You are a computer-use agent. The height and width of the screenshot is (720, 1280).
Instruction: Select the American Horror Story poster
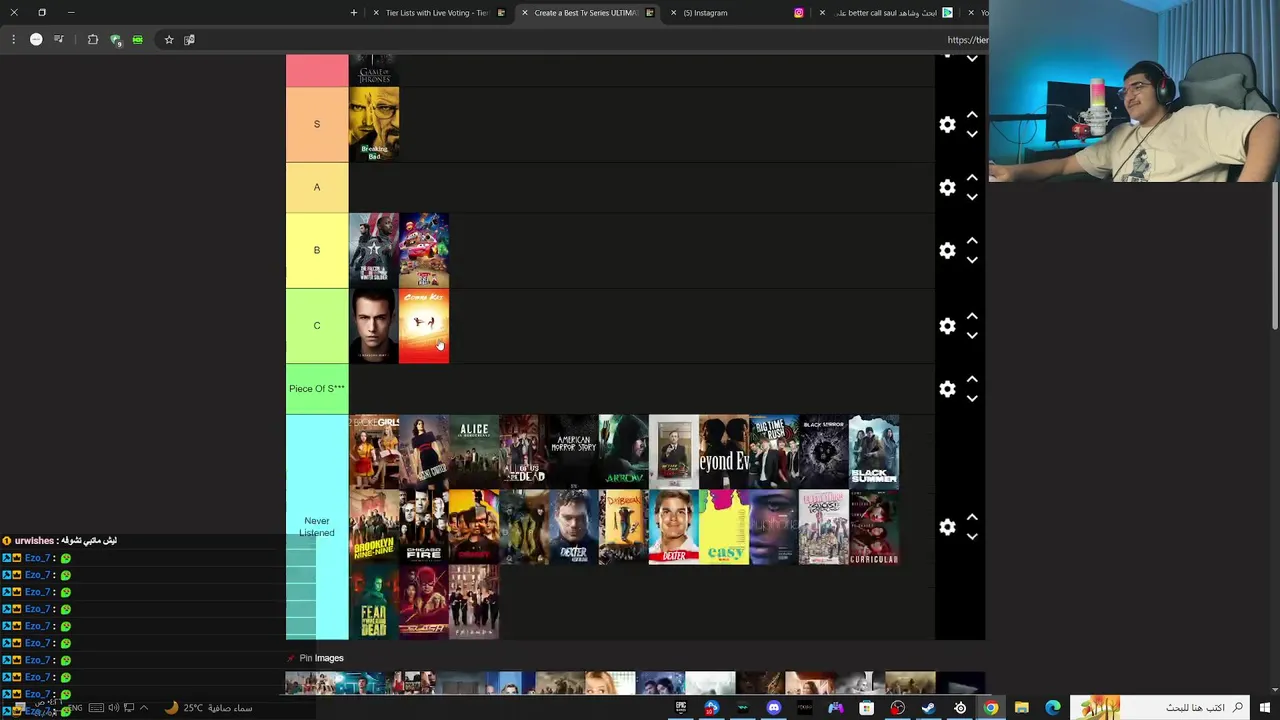[x=574, y=452]
